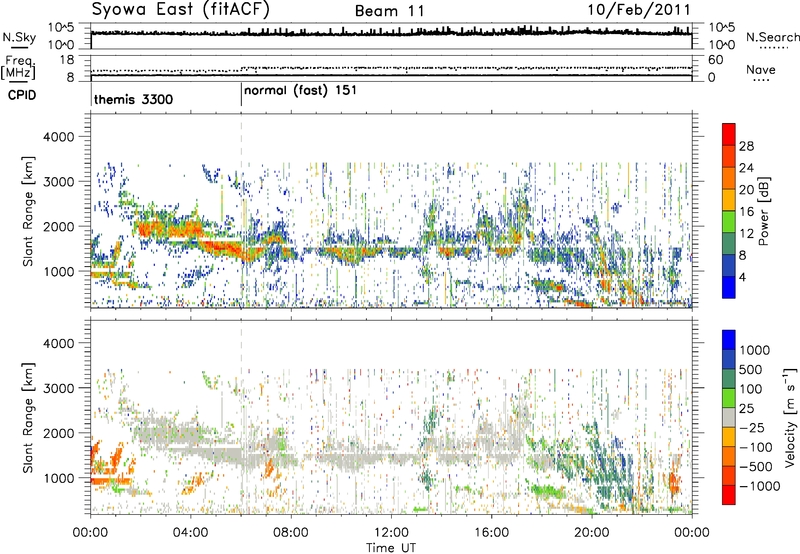Viewport: 800px width, 554px height.
Task: Click the "Syowa East (fitACF)" plot title
Action: 180,9
